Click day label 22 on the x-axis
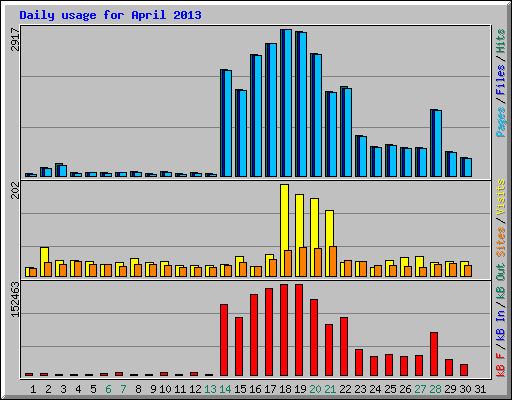This screenshot has width=512, height=400. point(345,389)
